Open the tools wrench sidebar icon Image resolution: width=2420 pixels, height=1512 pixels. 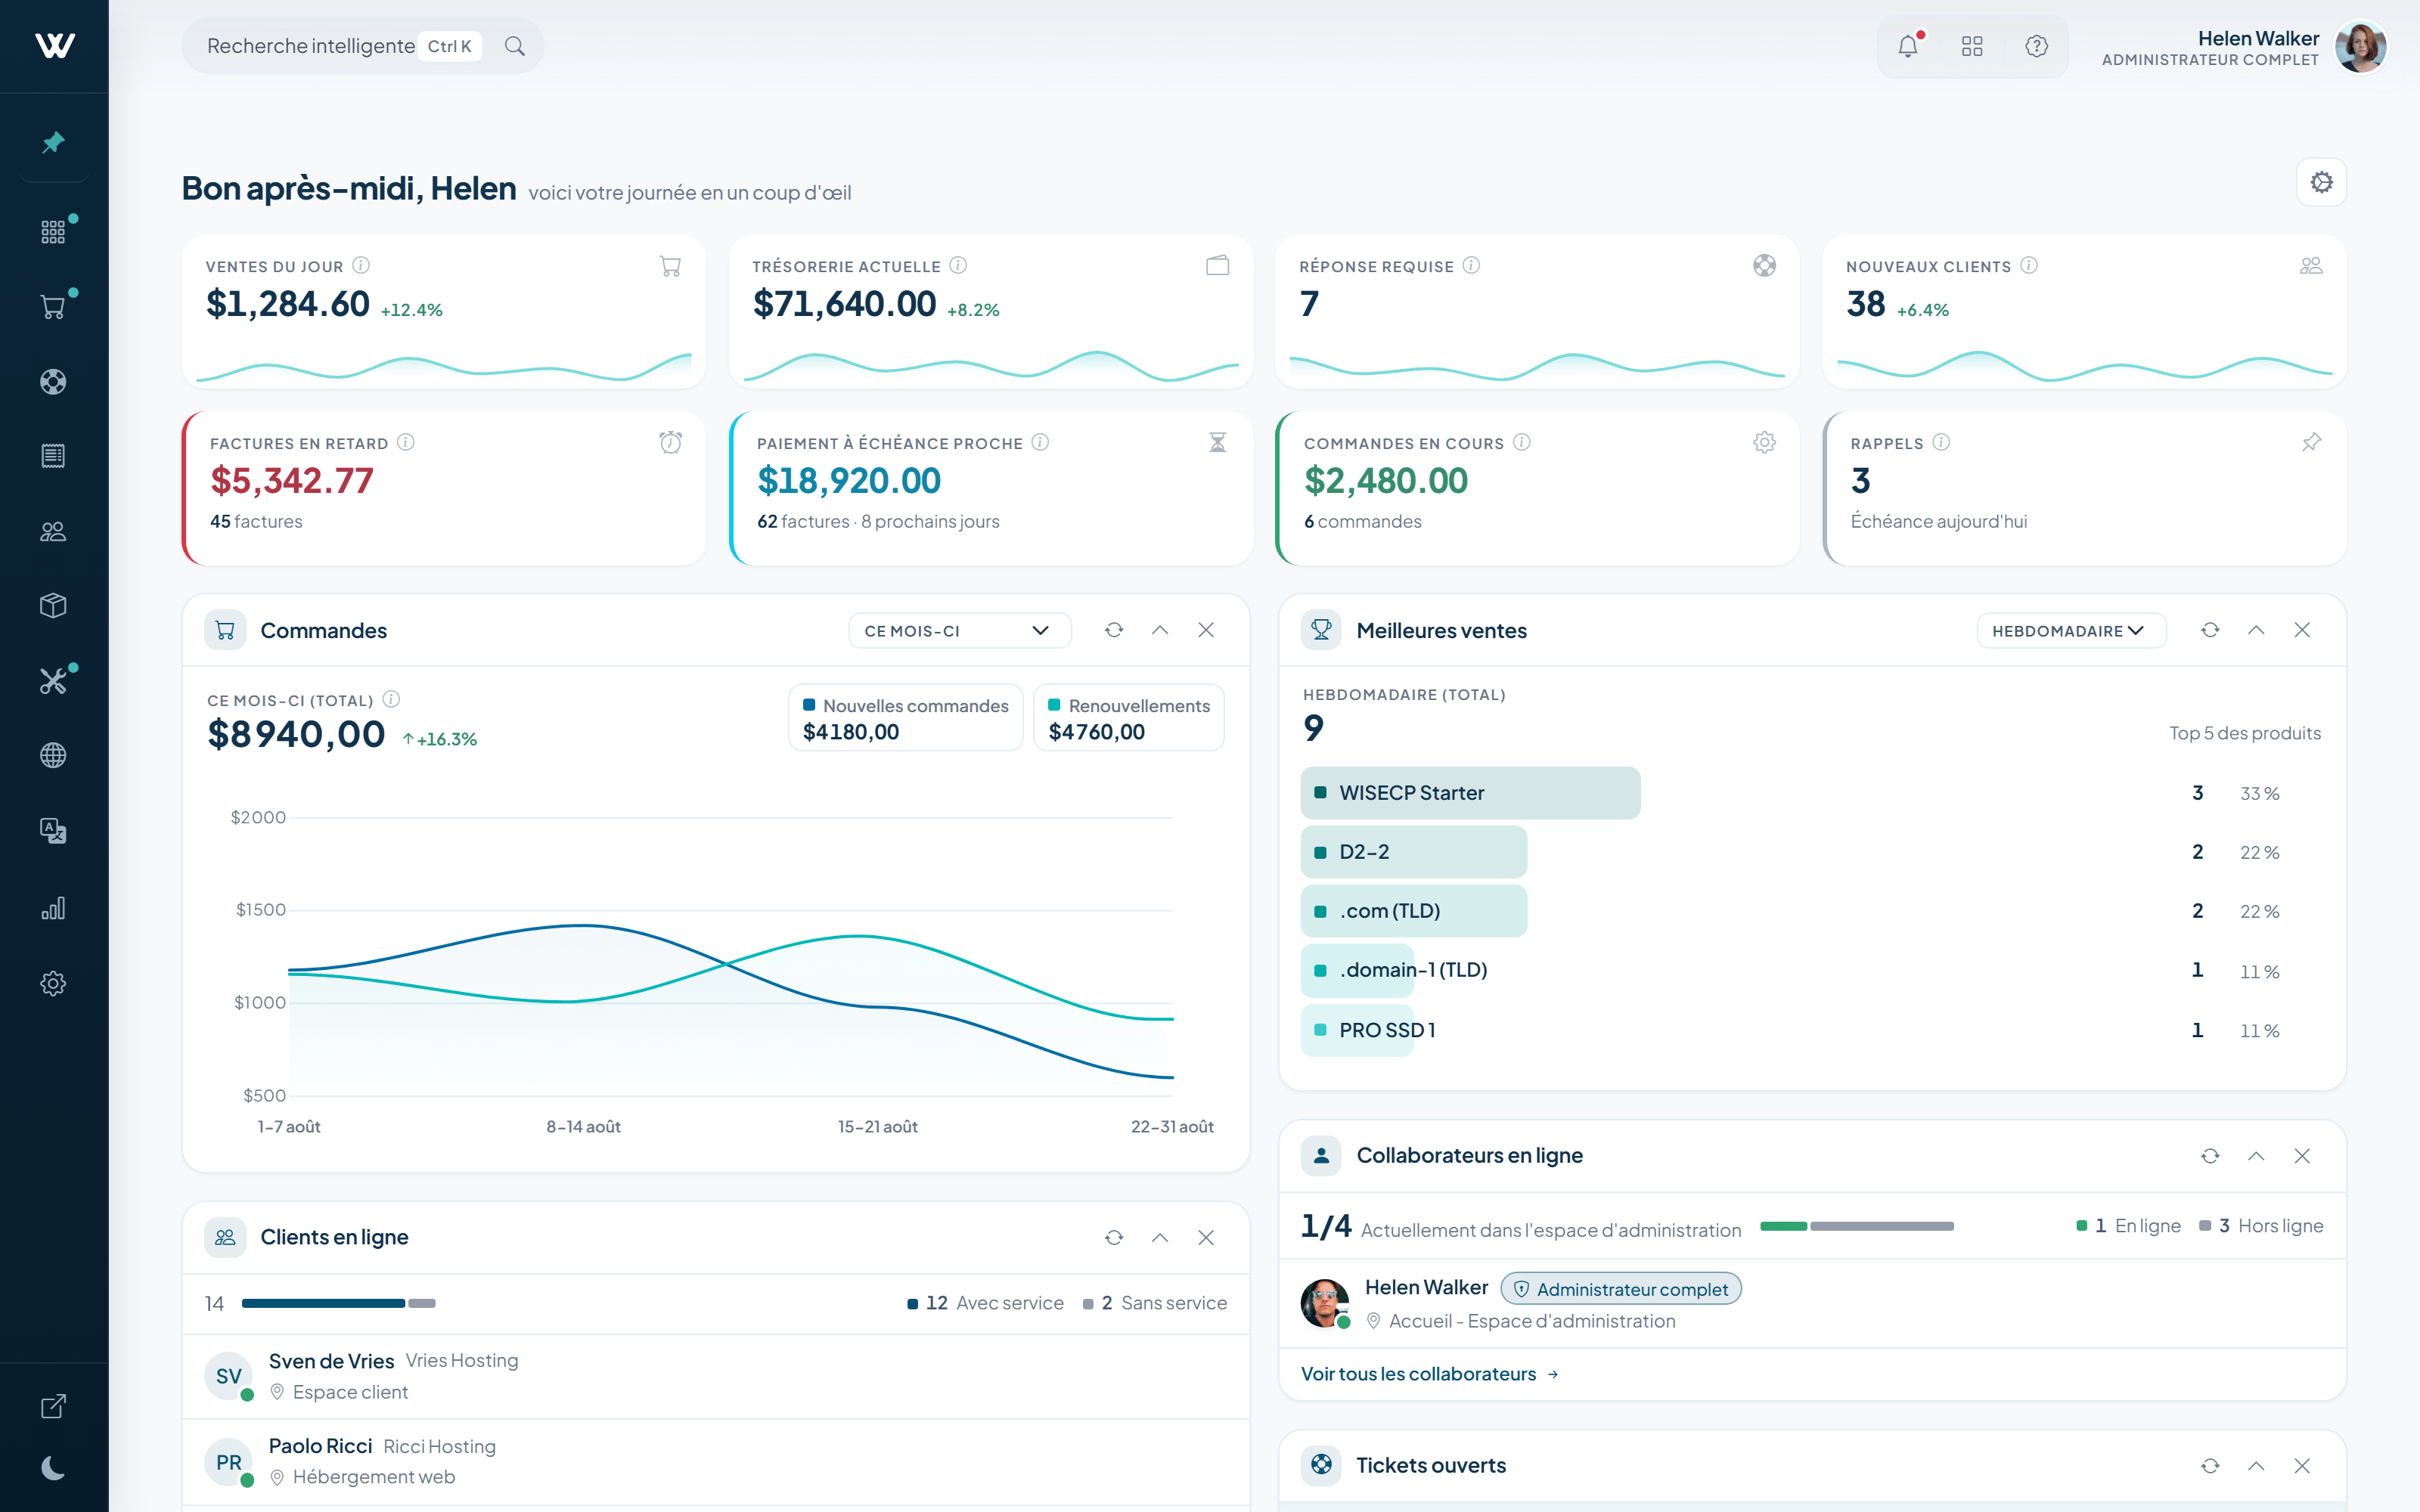(x=54, y=681)
